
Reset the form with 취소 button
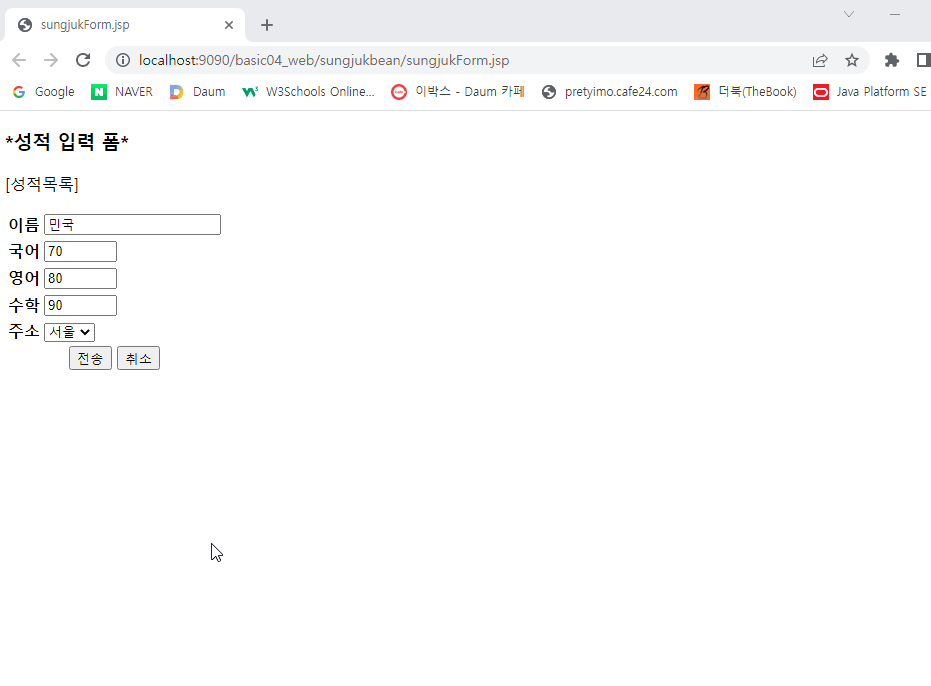point(138,358)
